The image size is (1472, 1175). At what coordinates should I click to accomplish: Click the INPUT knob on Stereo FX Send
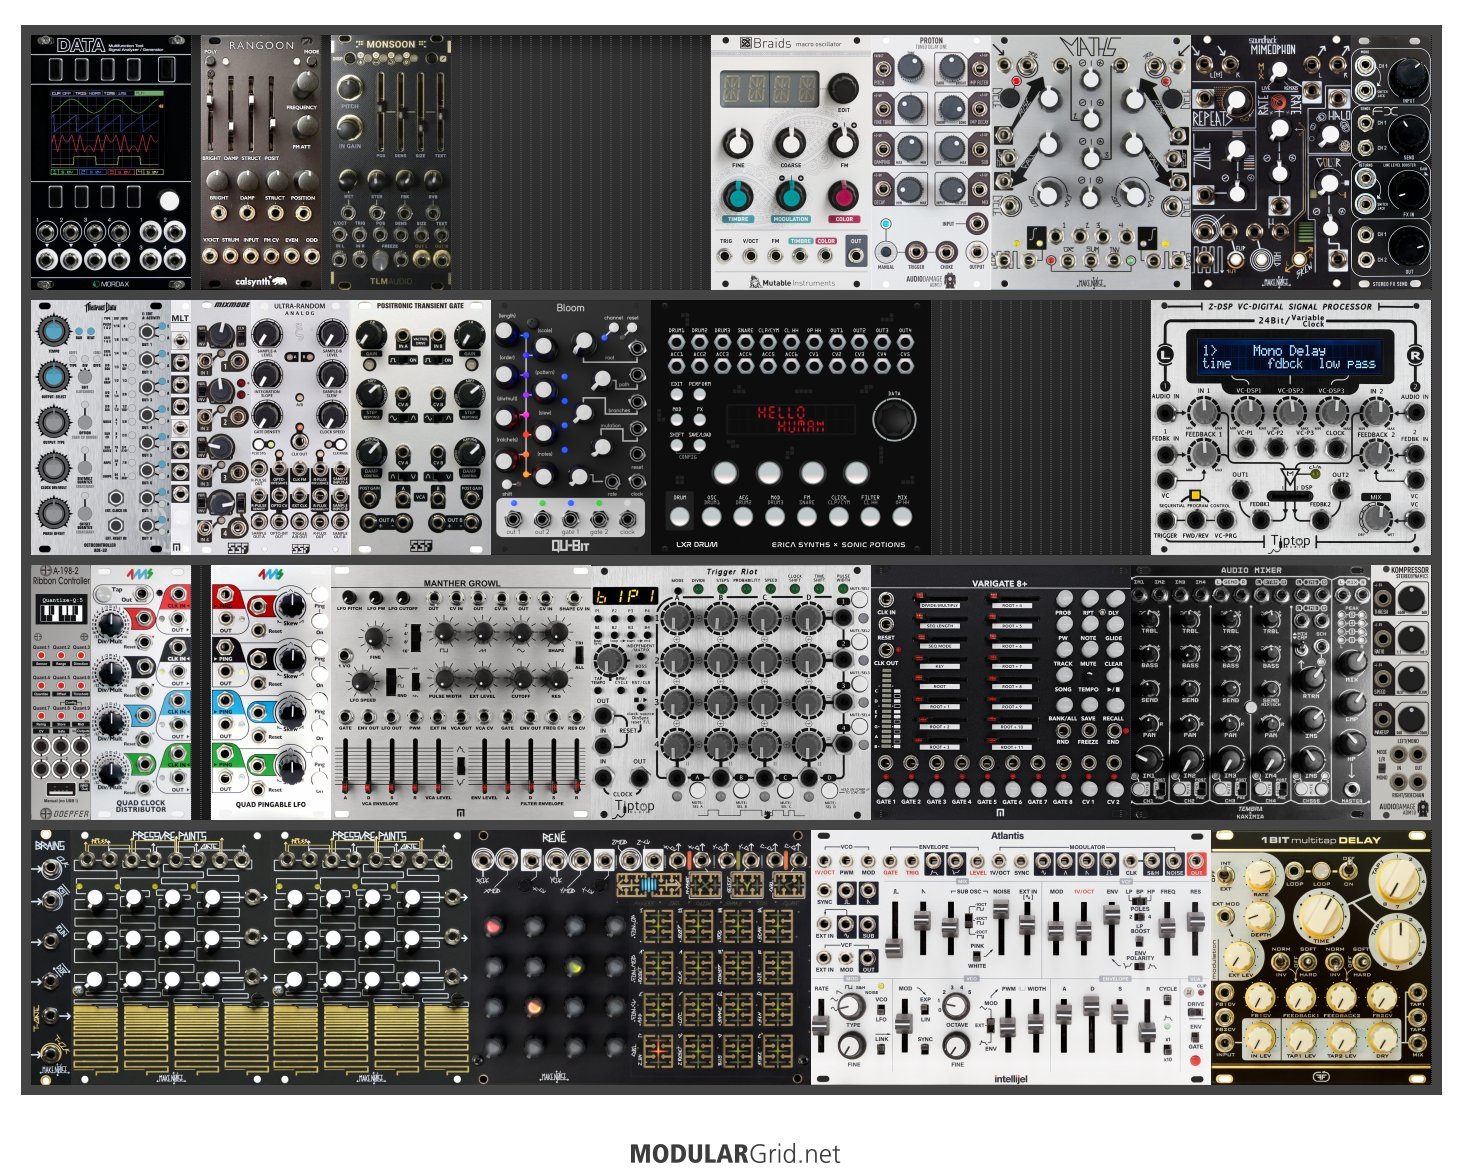[1410, 77]
